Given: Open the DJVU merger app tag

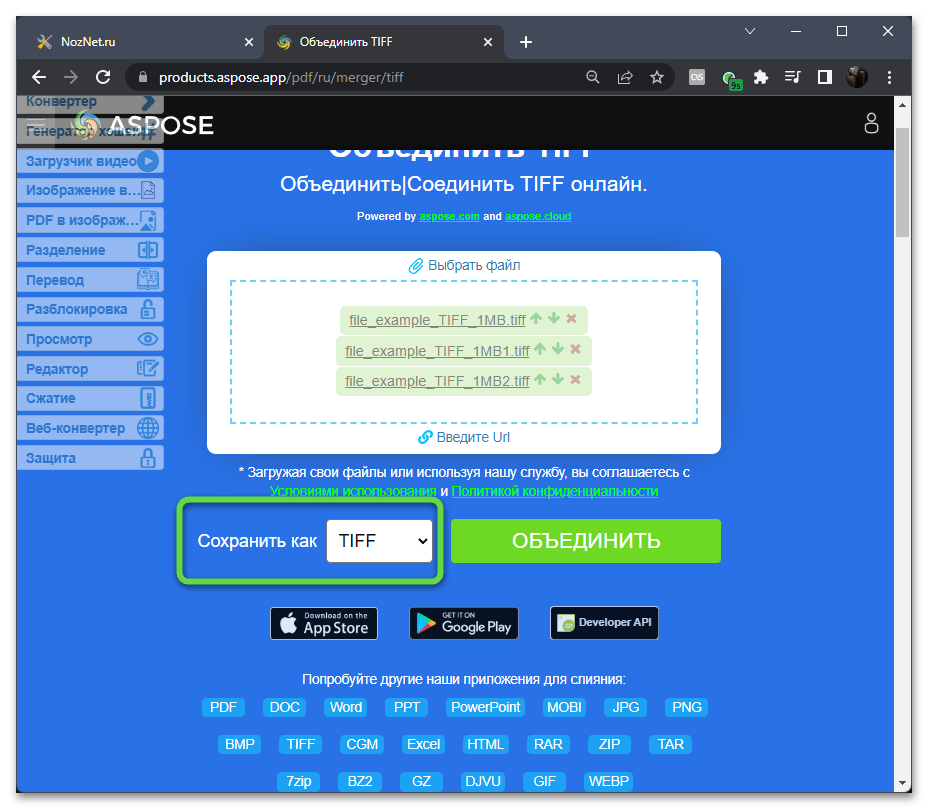Looking at the screenshot, I should (483, 781).
